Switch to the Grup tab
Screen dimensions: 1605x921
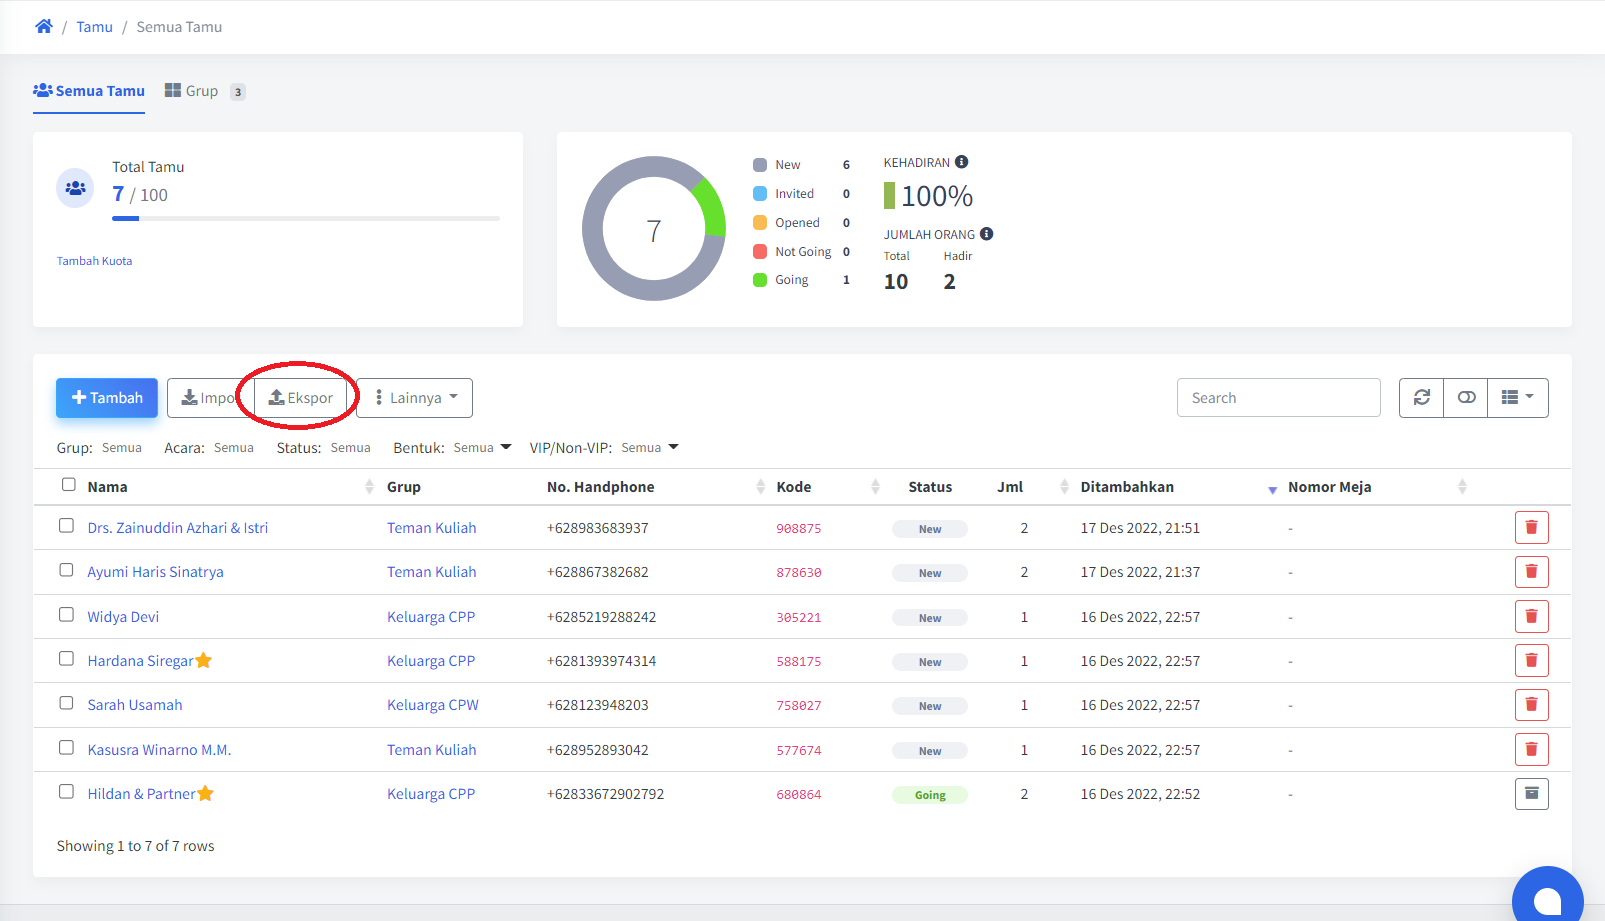[205, 91]
